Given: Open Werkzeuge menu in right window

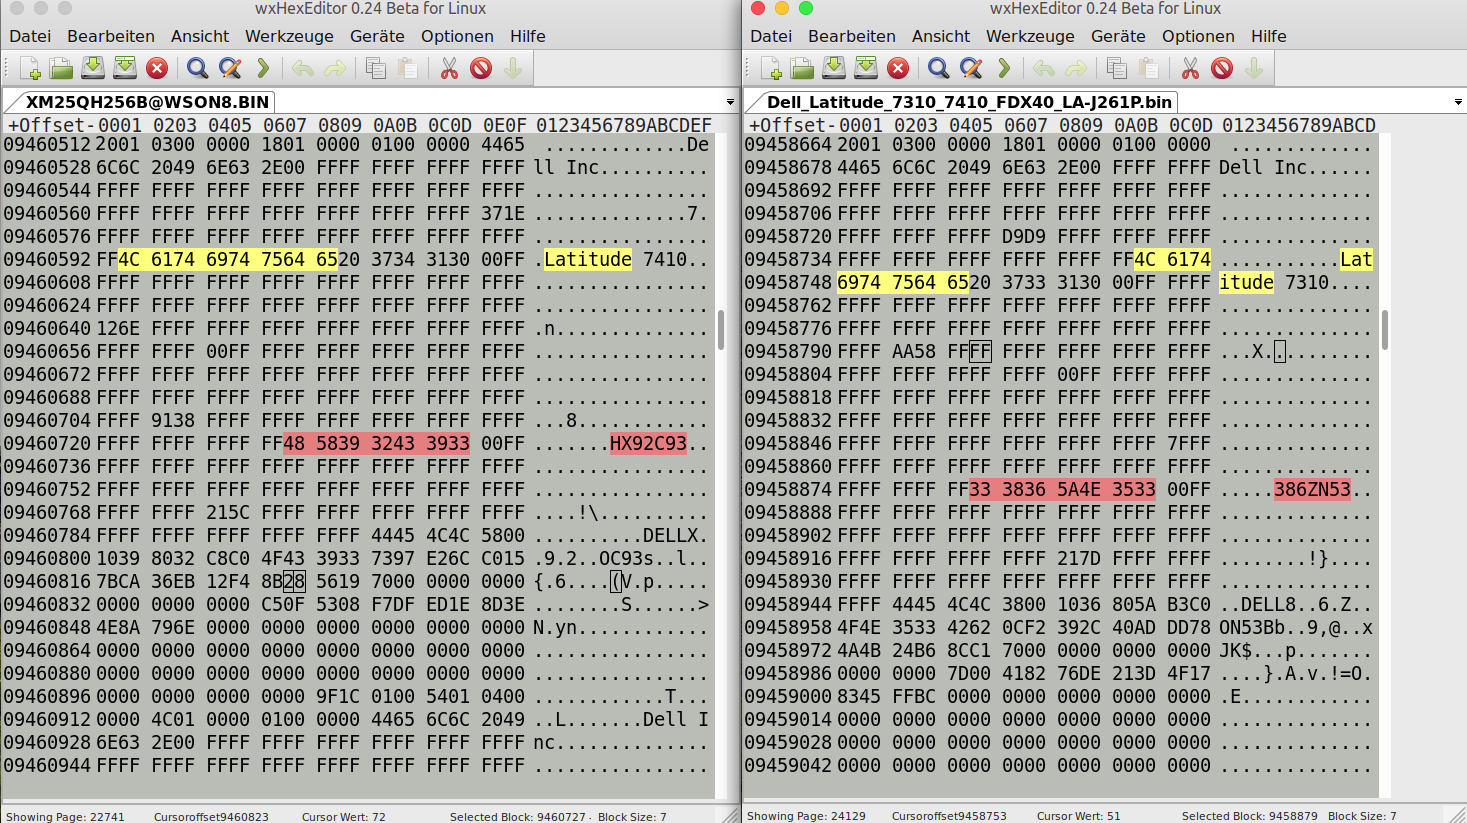Looking at the screenshot, I should (x=1030, y=36).
